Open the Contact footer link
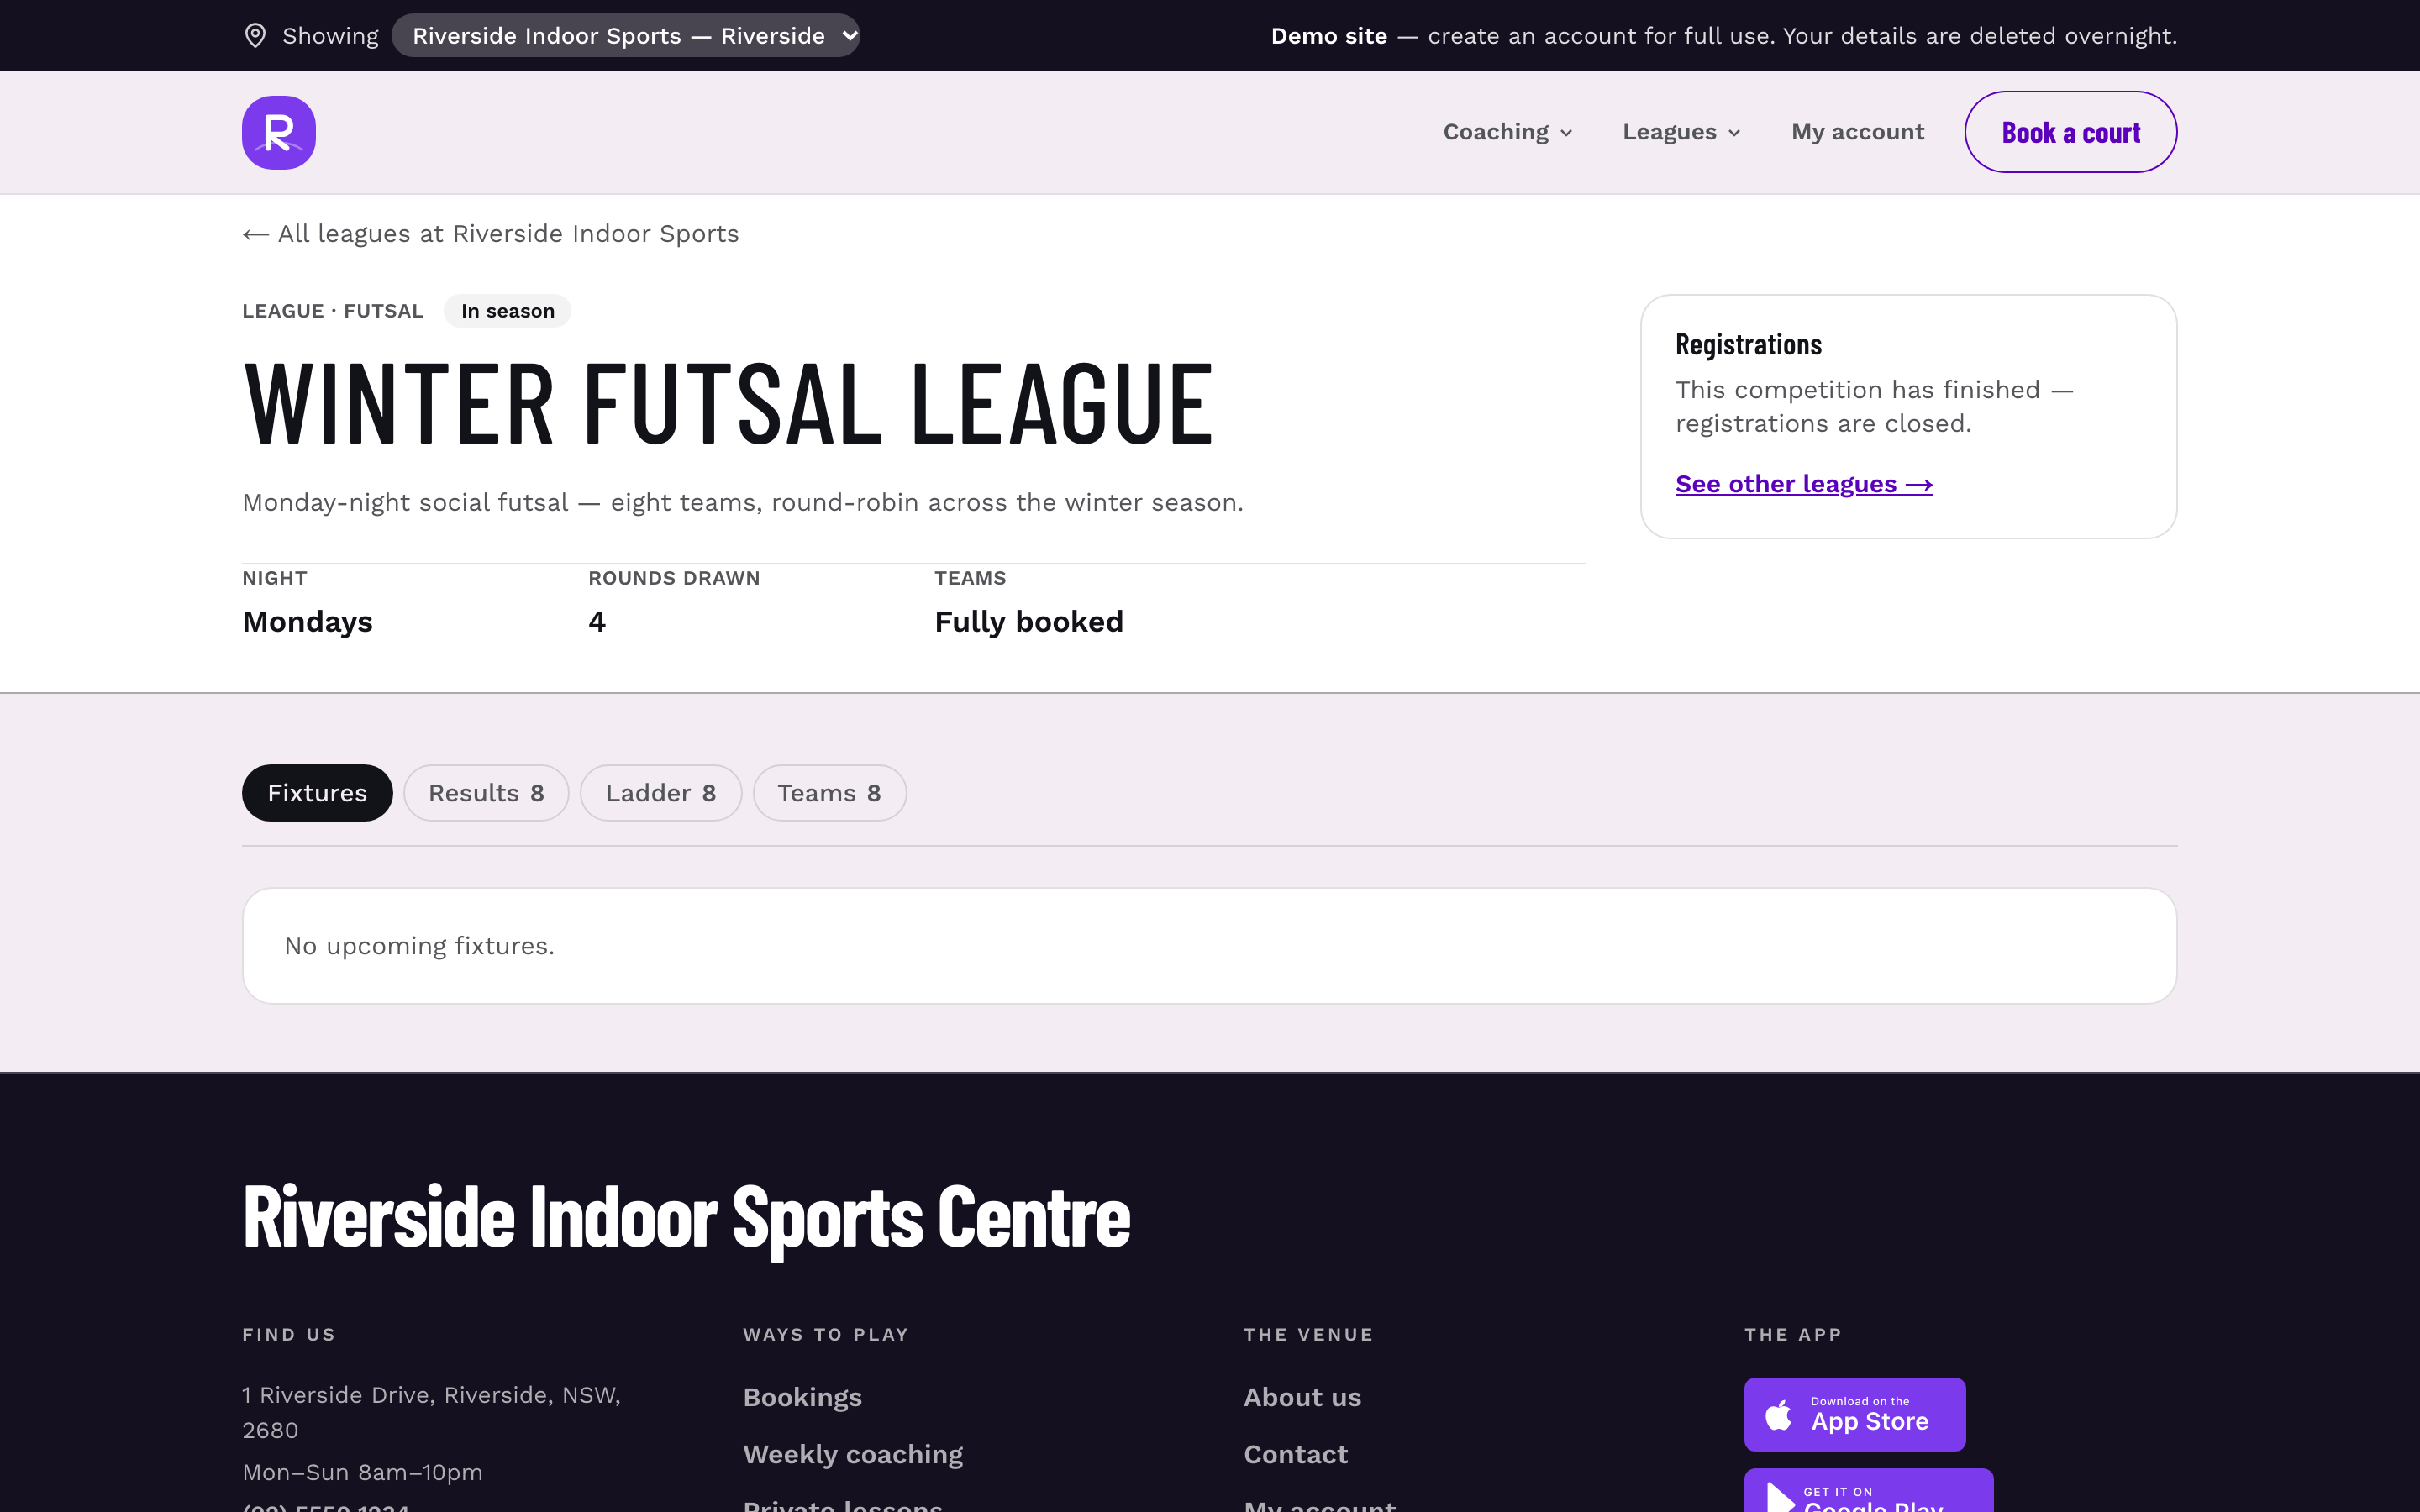This screenshot has height=1512, width=2420. click(1295, 1455)
